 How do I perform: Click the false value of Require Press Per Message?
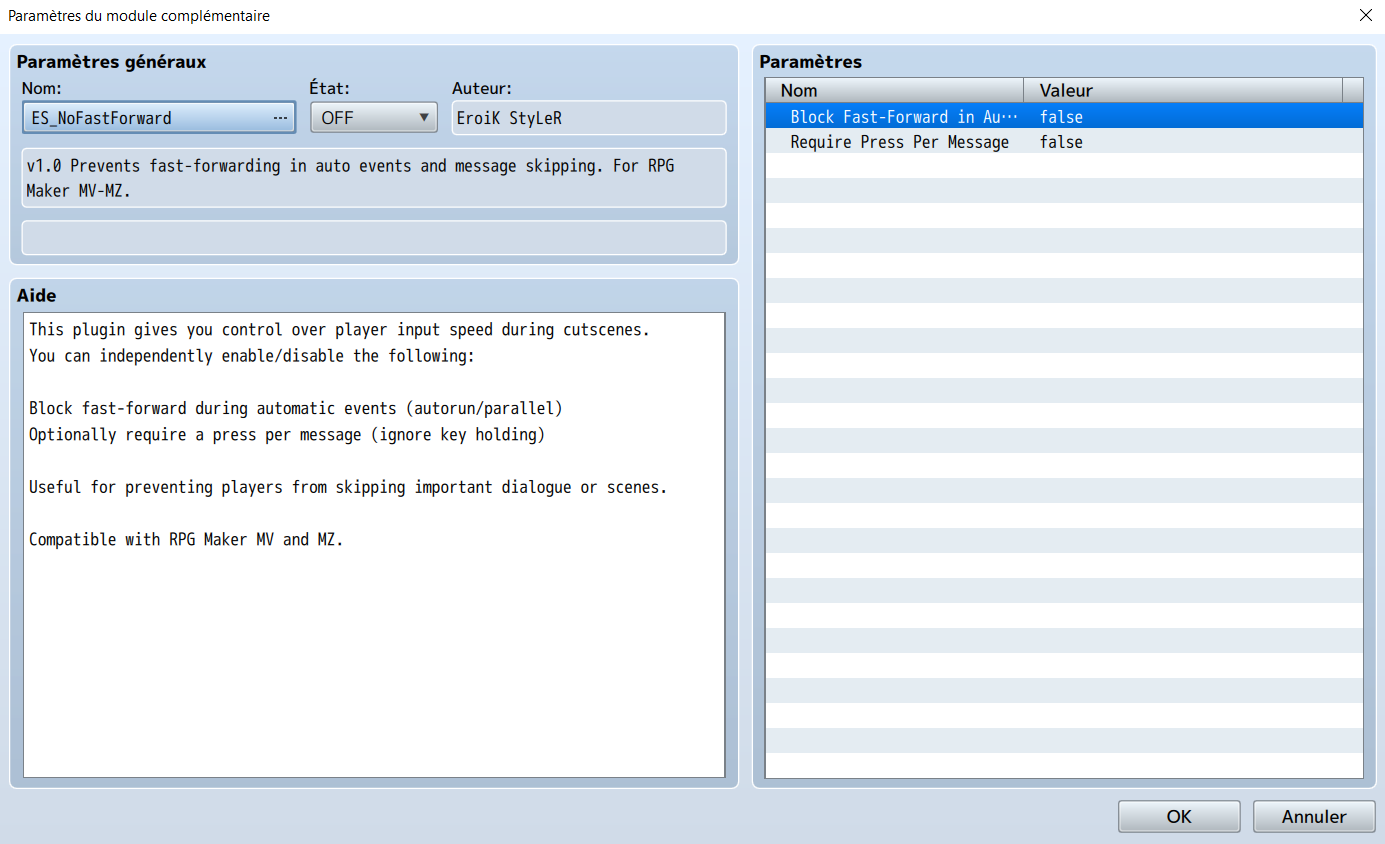pyautogui.click(x=1061, y=142)
